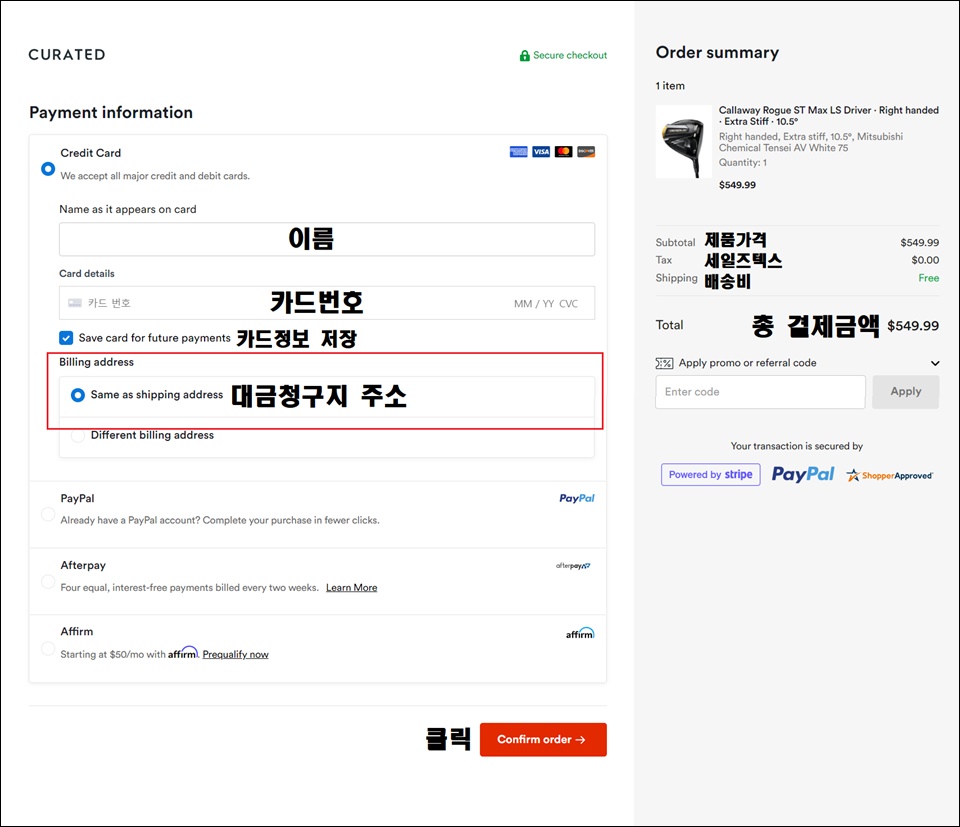Click the CURATED logo
The height and width of the screenshot is (827, 960).
(x=67, y=54)
